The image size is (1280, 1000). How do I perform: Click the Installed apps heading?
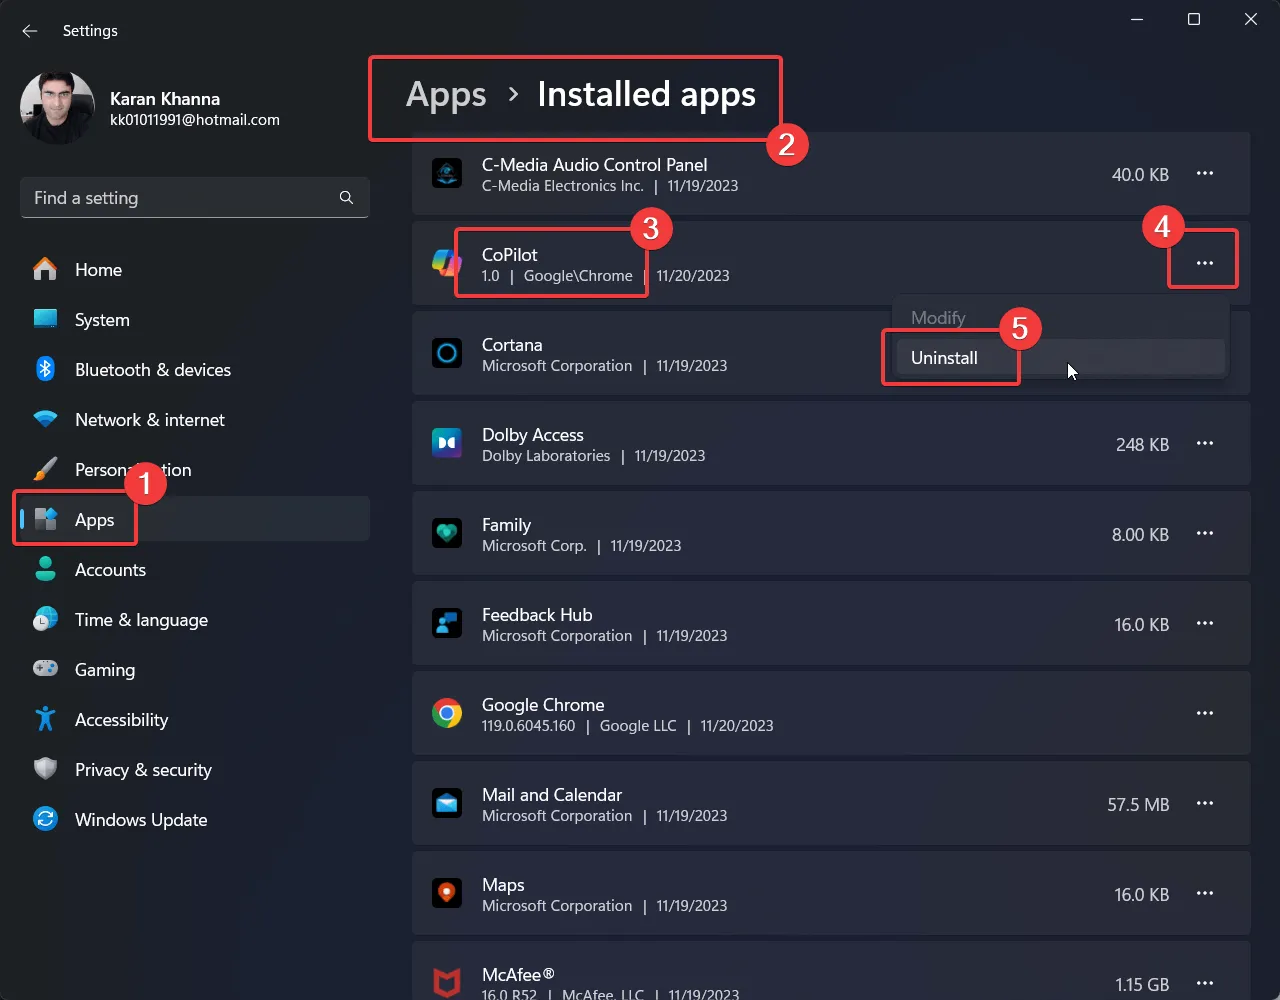click(647, 94)
